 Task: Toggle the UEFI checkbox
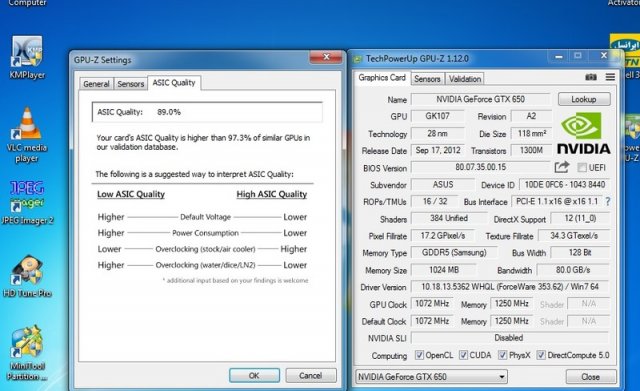(582, 167)
